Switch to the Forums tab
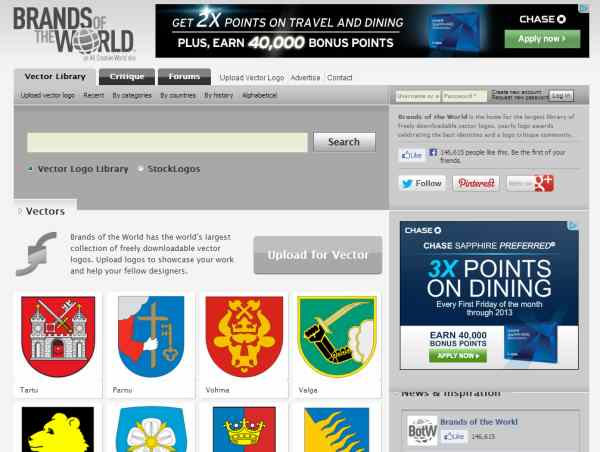 pos(184,77)
